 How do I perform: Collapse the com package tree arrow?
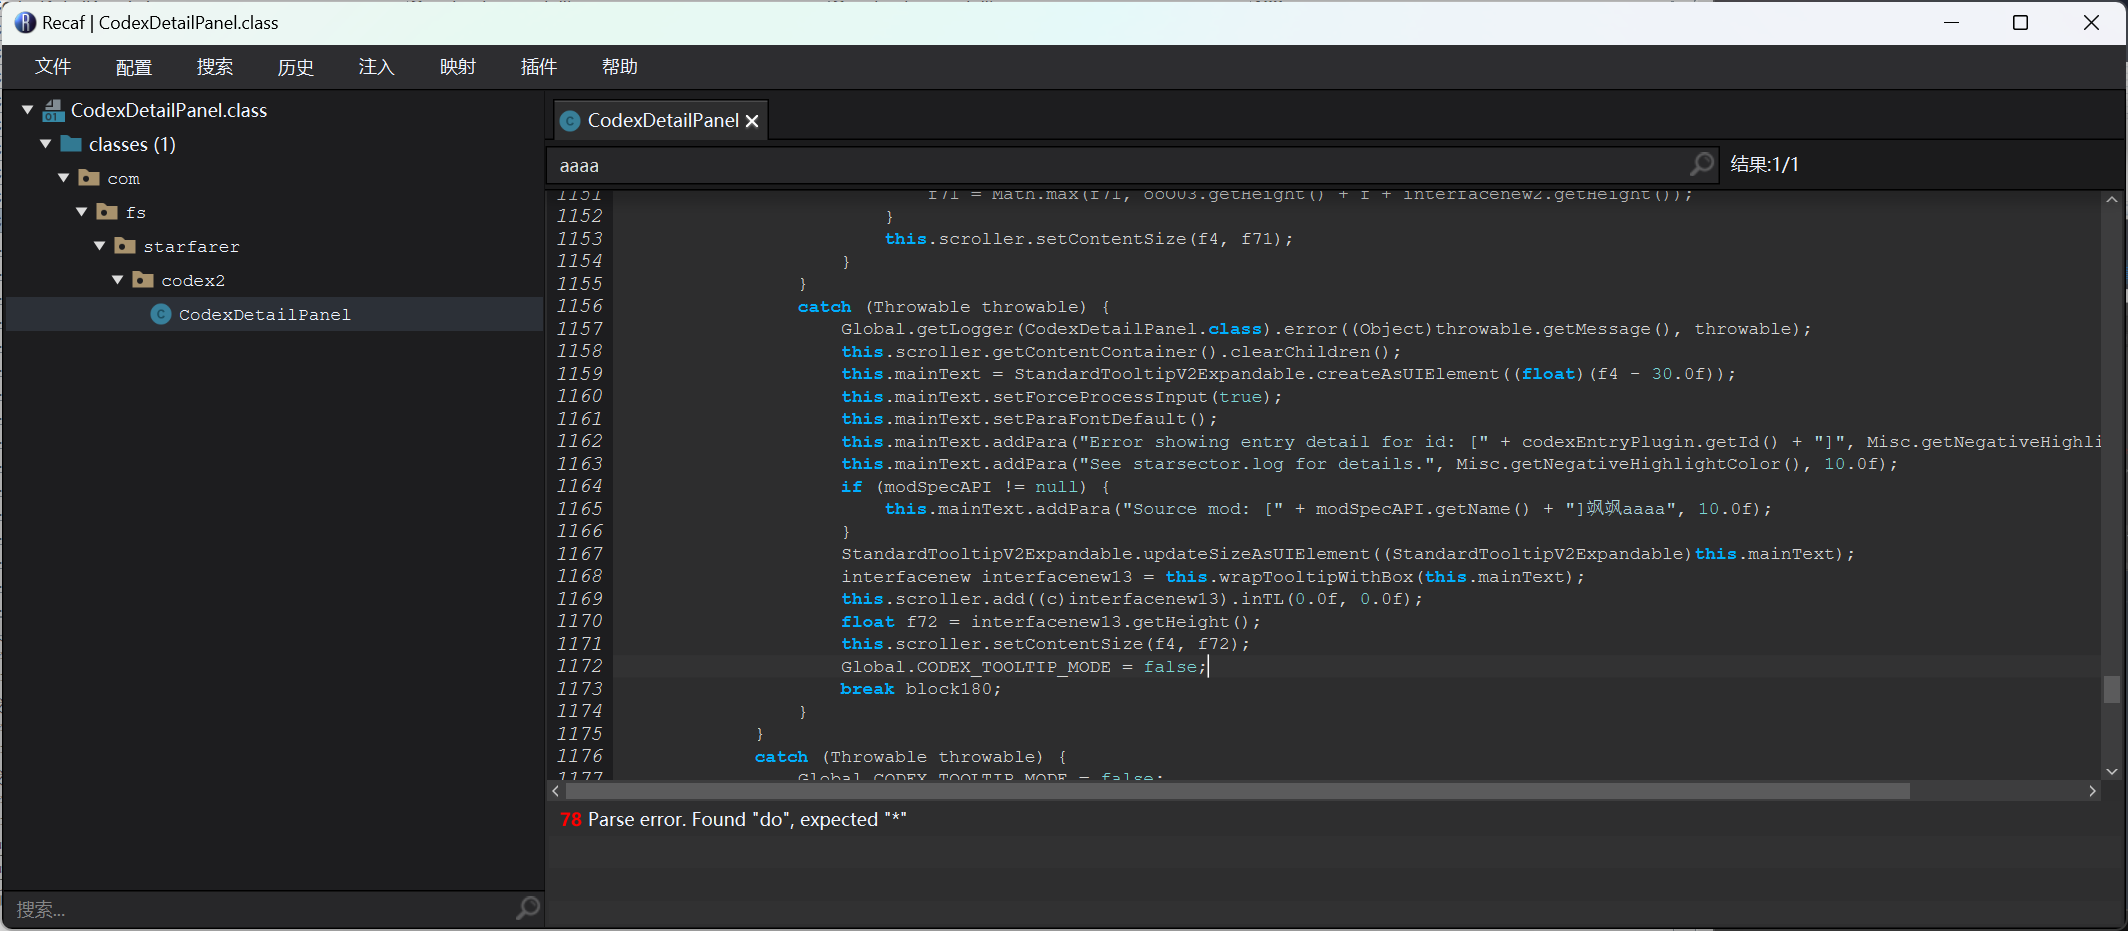click(64, 178)
